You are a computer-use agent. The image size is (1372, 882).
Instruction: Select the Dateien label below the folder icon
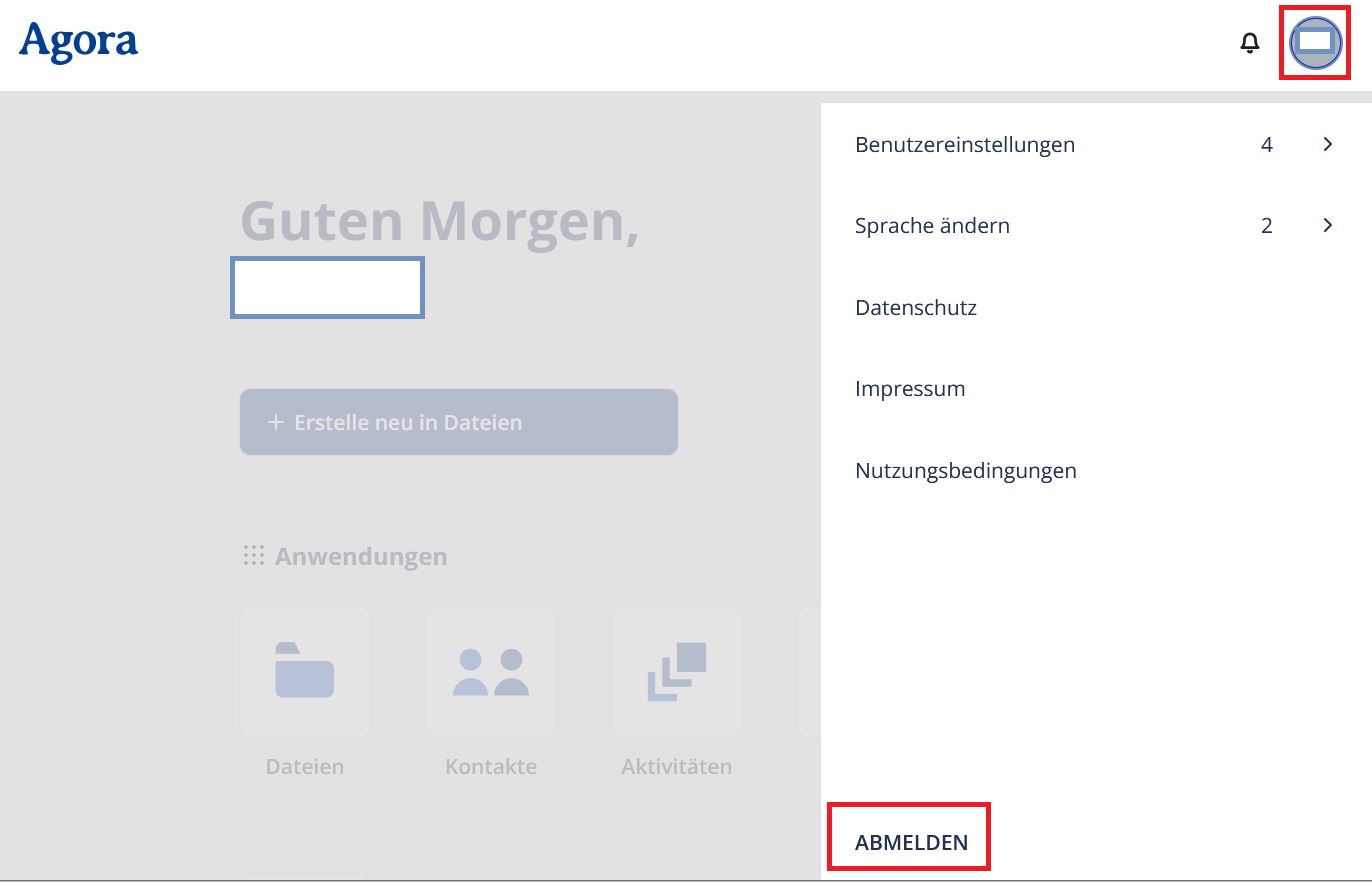(x=304, y=766)
